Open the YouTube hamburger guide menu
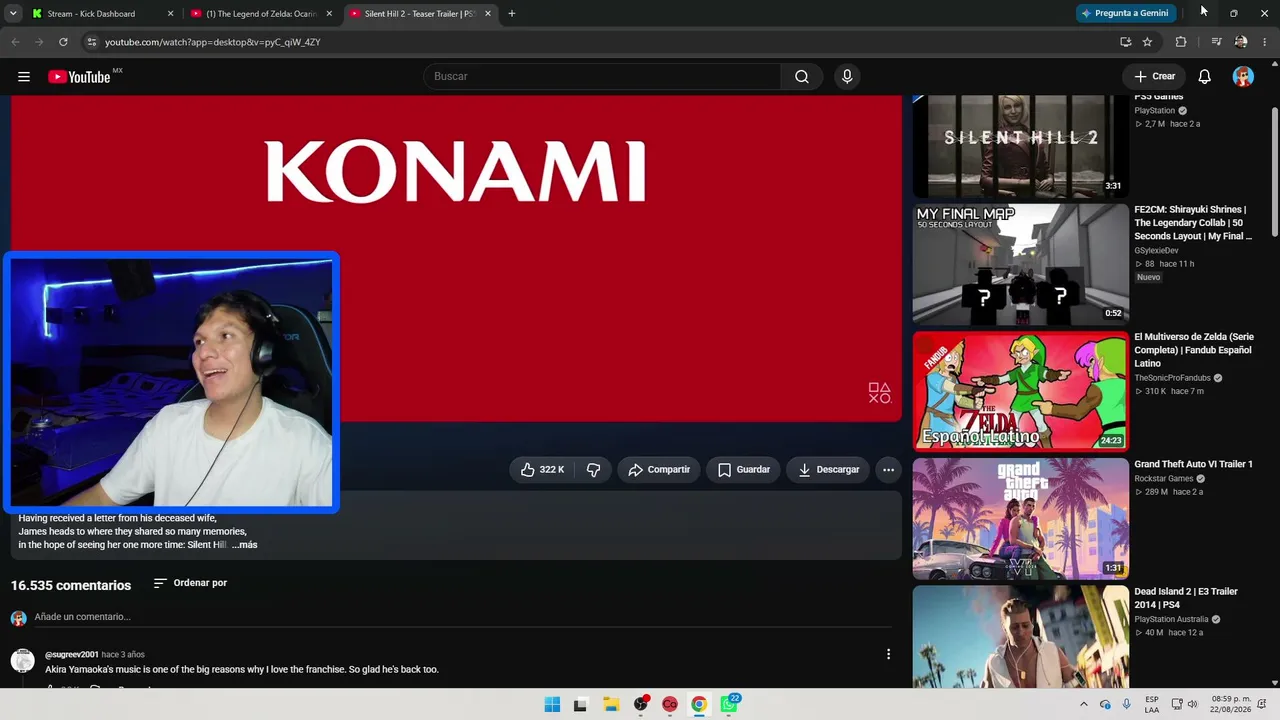 coord(24,77)
